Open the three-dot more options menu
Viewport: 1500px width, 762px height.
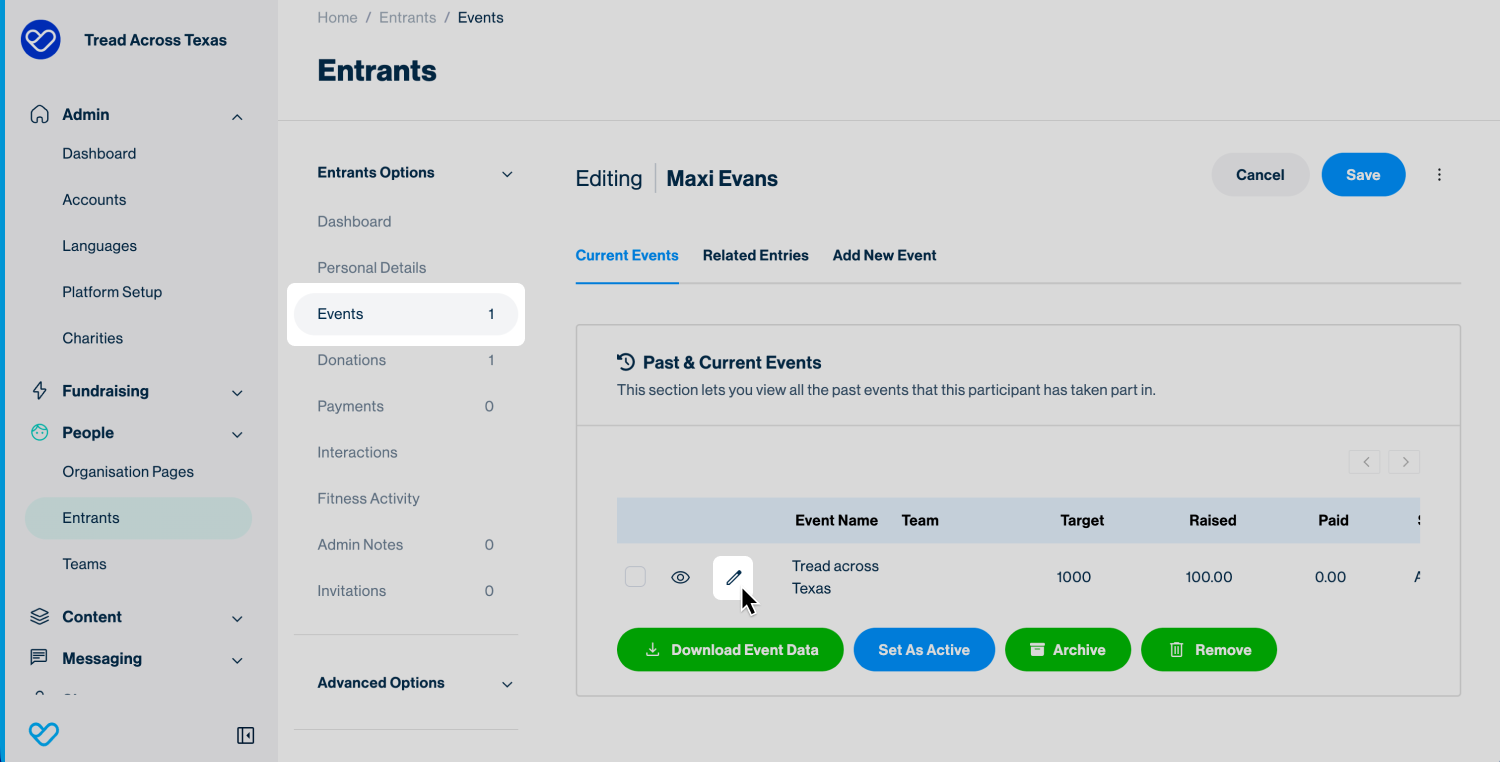[1439, 175]
